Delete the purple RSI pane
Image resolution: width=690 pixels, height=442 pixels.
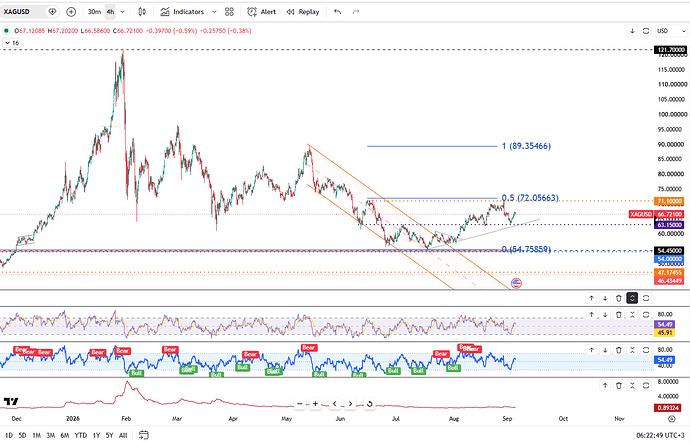coord(619,315)
